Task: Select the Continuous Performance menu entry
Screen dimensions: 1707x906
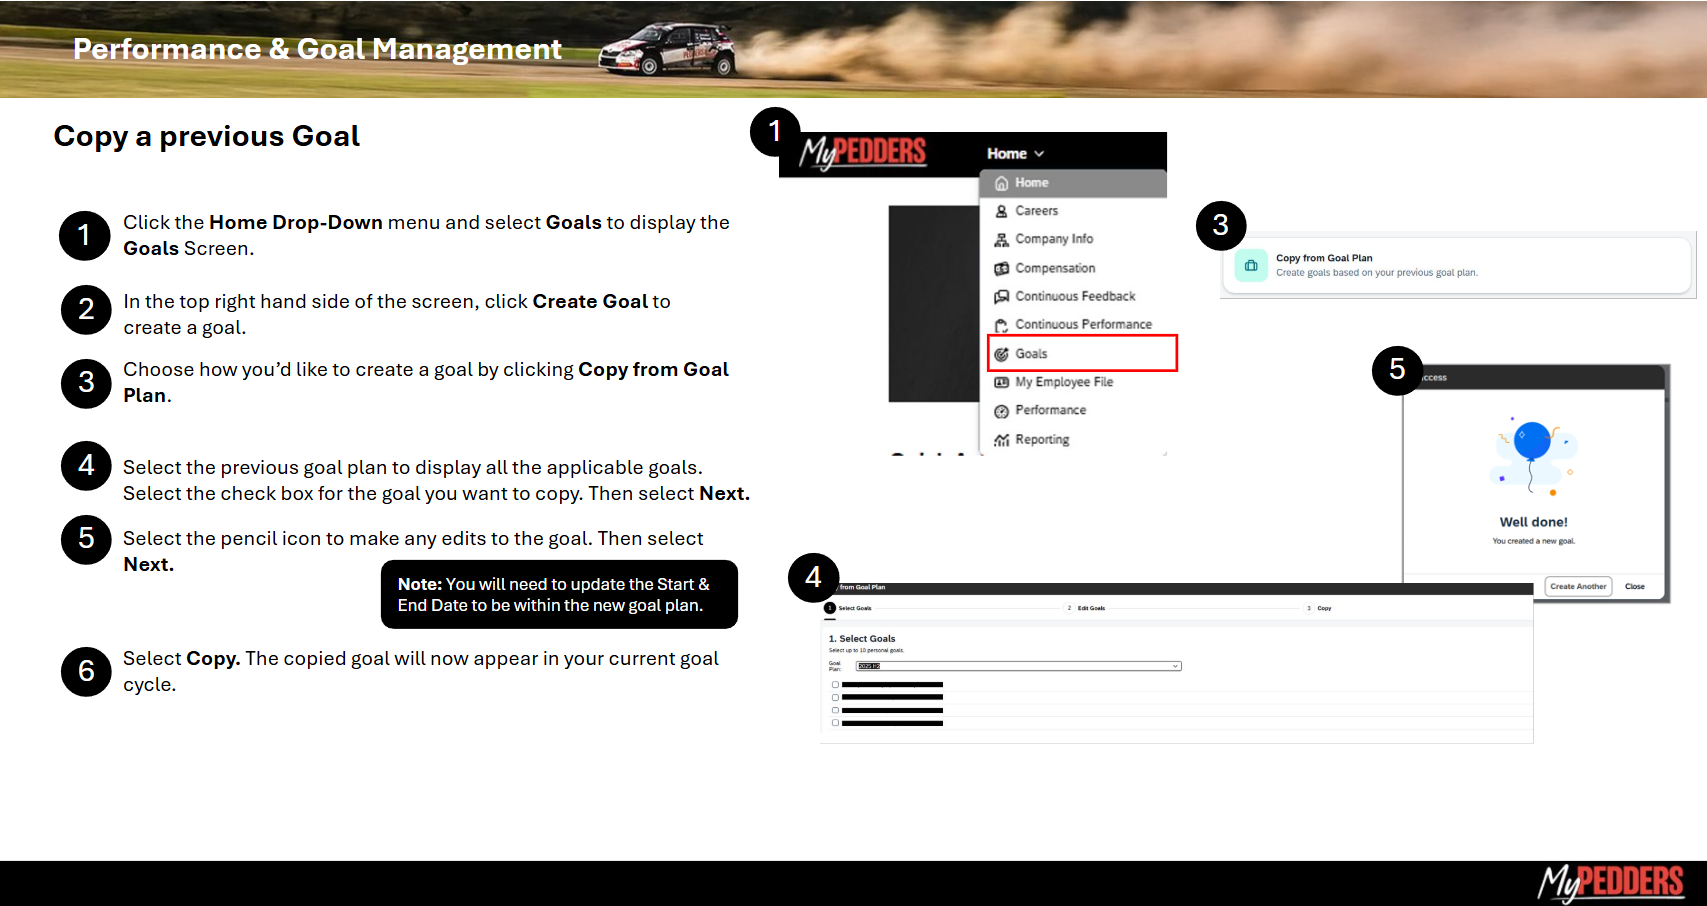Action: point(1083,325)
